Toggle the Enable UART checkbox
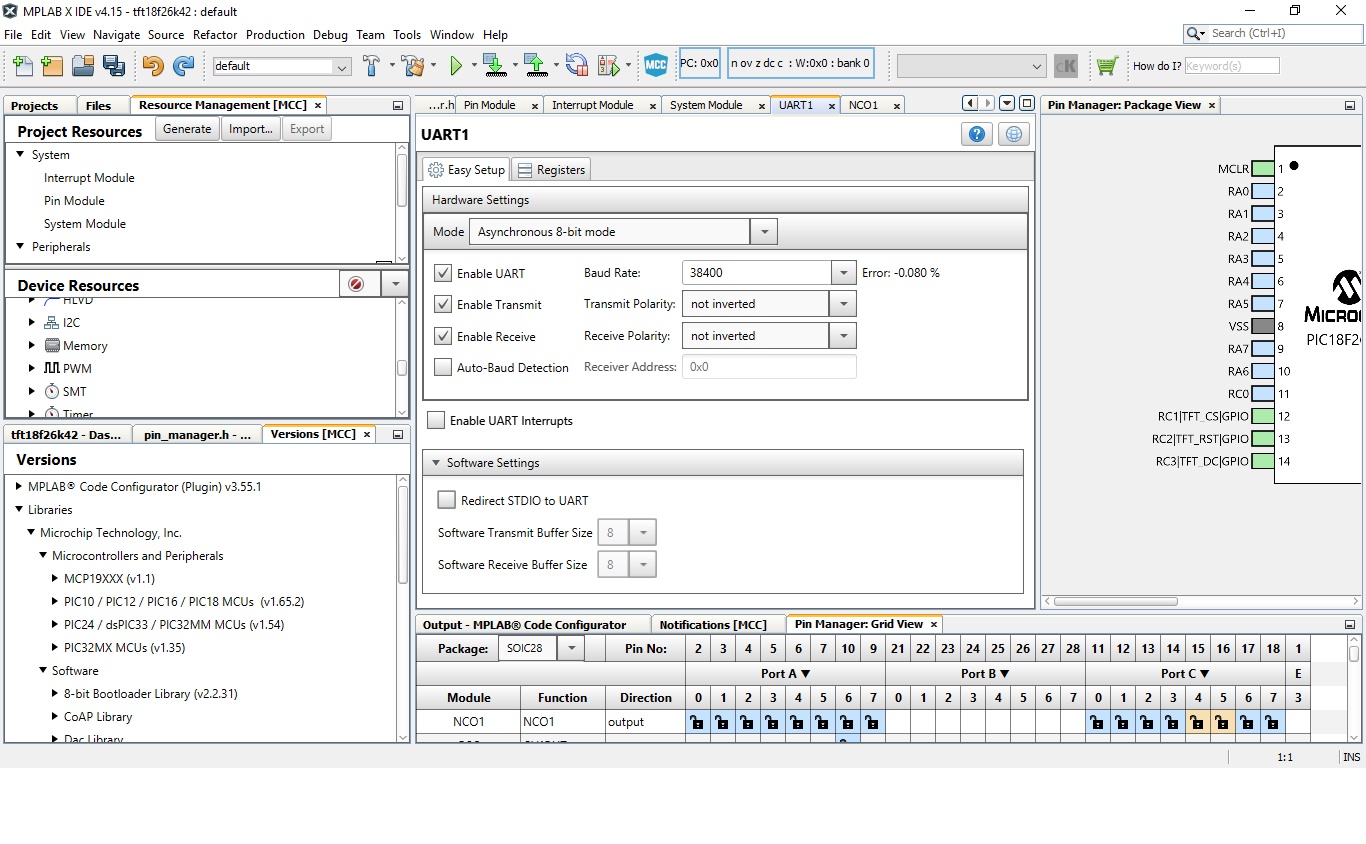 [443, 273]
